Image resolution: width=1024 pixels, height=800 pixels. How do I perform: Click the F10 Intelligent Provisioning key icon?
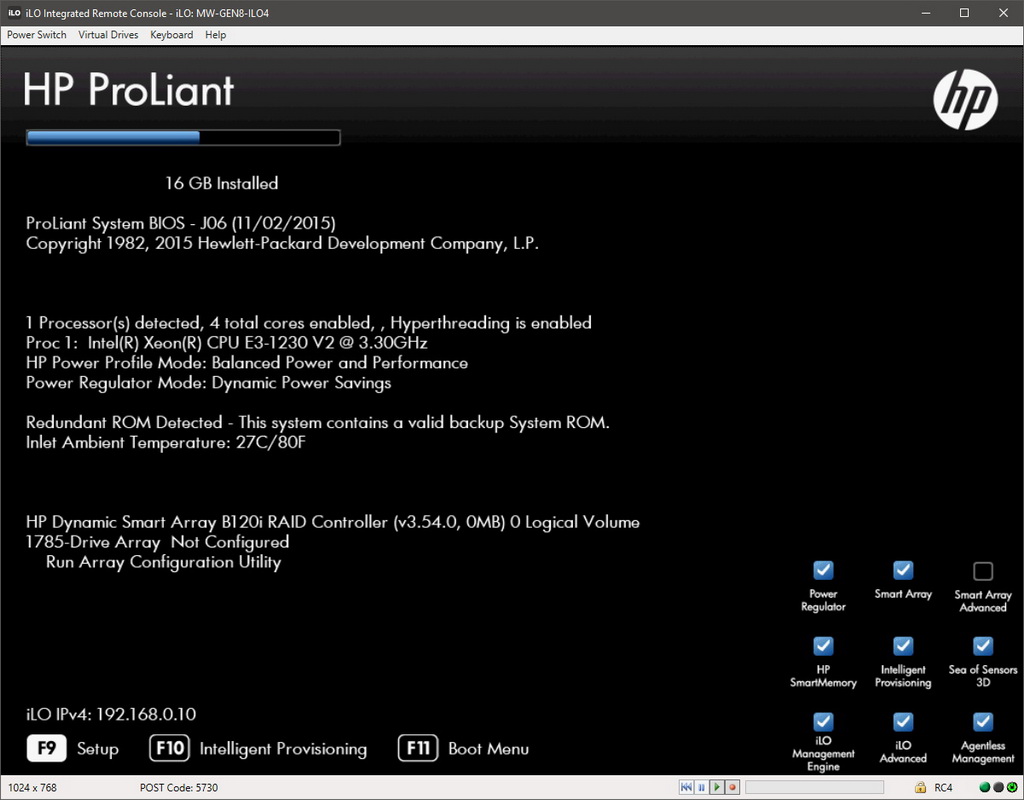tap(169, 748)
